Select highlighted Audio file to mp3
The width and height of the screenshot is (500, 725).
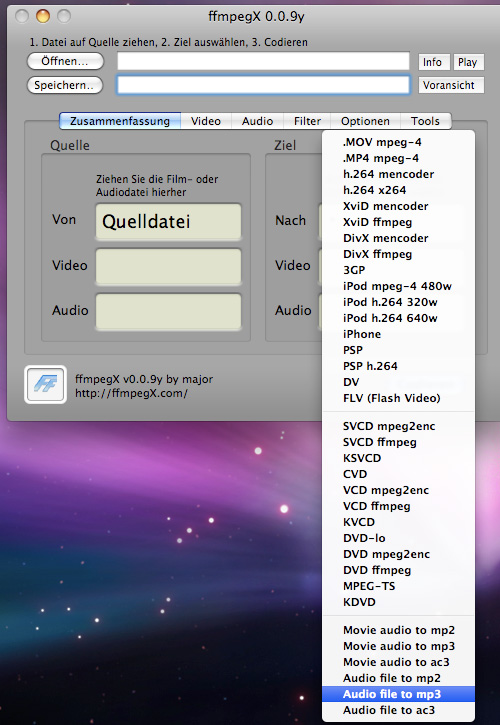(398, 694)
